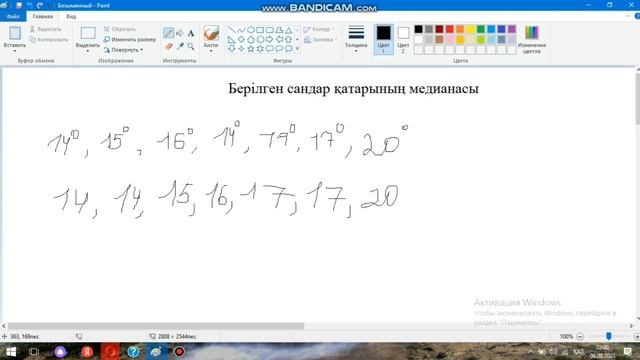Choose the purple color swatch
Viewport: 640px width, 360px height.
[511, 29]
